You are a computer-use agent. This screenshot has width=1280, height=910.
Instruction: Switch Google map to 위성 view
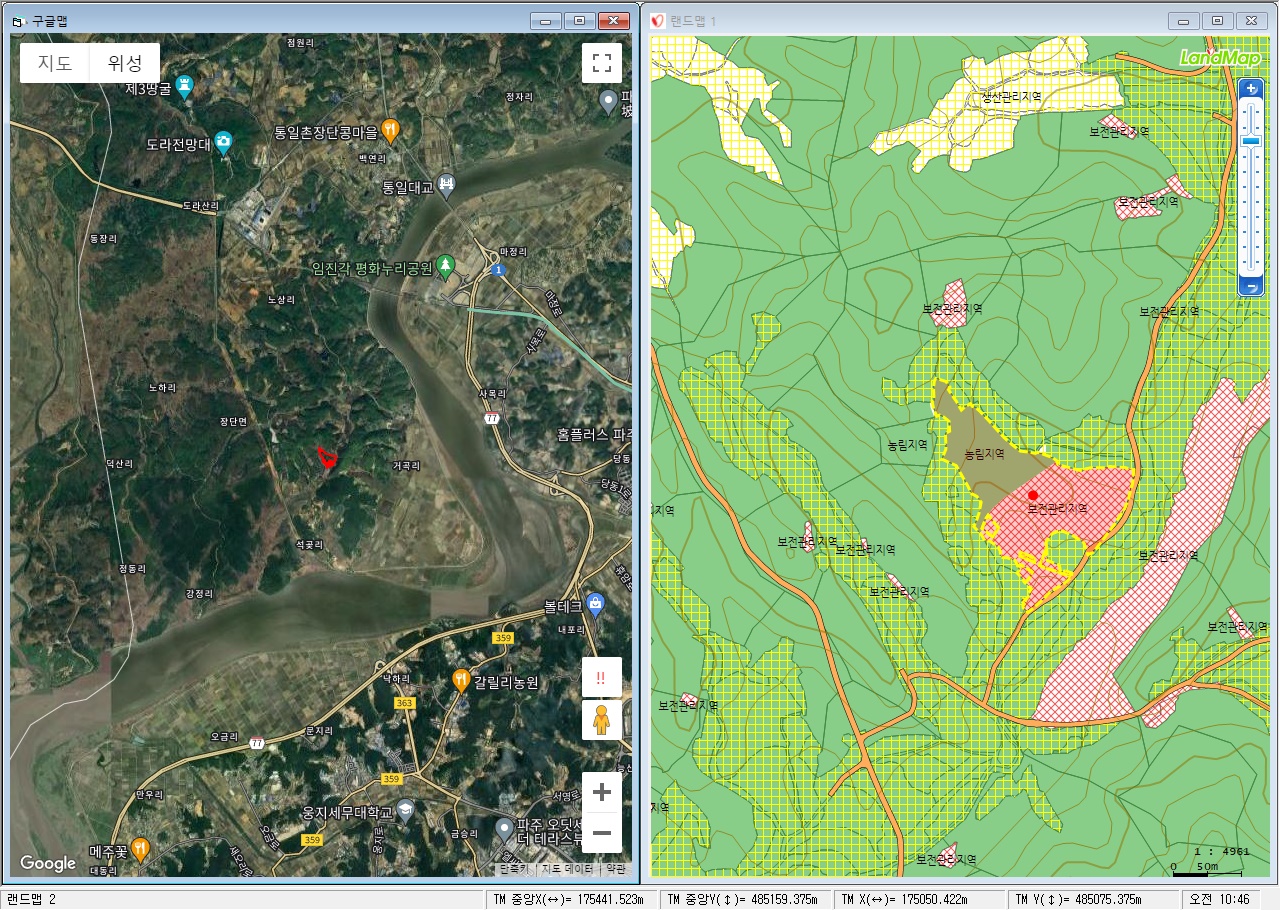pos(125,63)
